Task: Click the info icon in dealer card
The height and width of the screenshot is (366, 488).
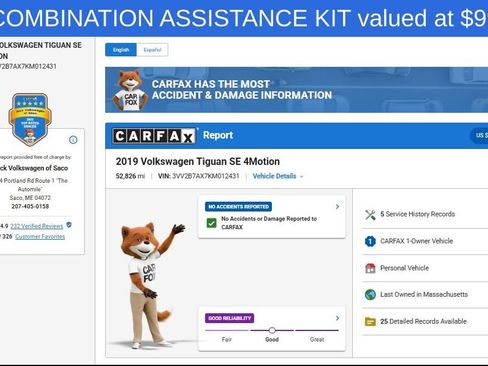Action: point(73,140)
